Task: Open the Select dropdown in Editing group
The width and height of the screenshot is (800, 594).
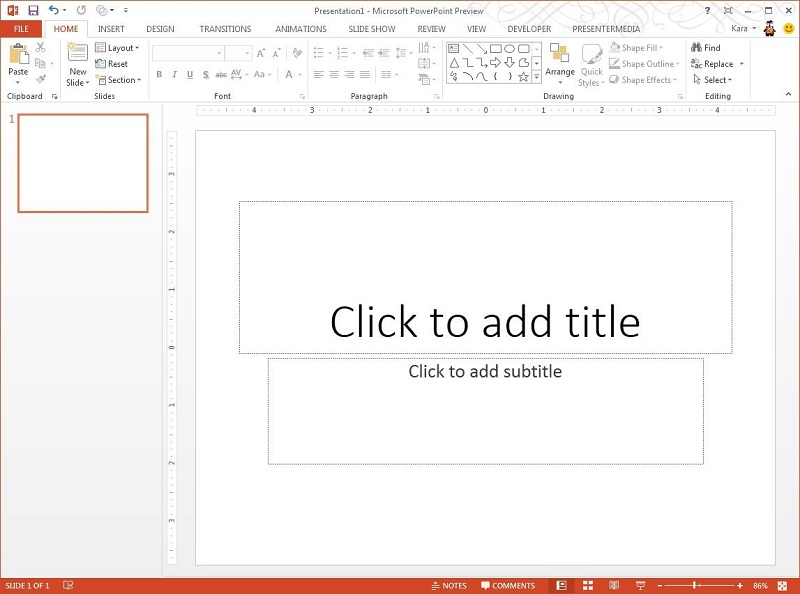Action: pyautogui.click(x=712, y=80)
